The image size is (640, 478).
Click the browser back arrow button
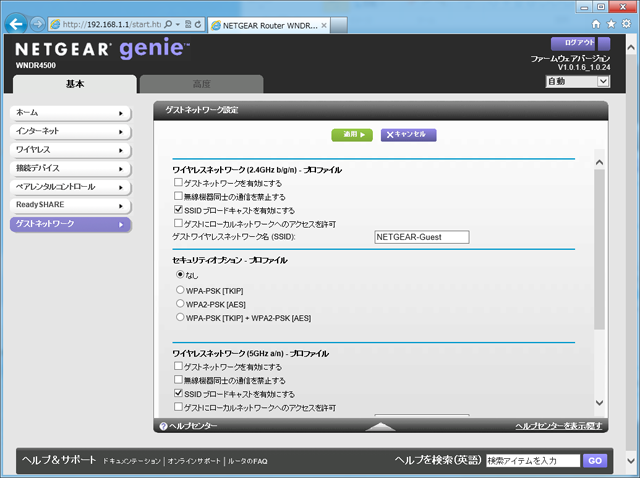tap(17, 23)
